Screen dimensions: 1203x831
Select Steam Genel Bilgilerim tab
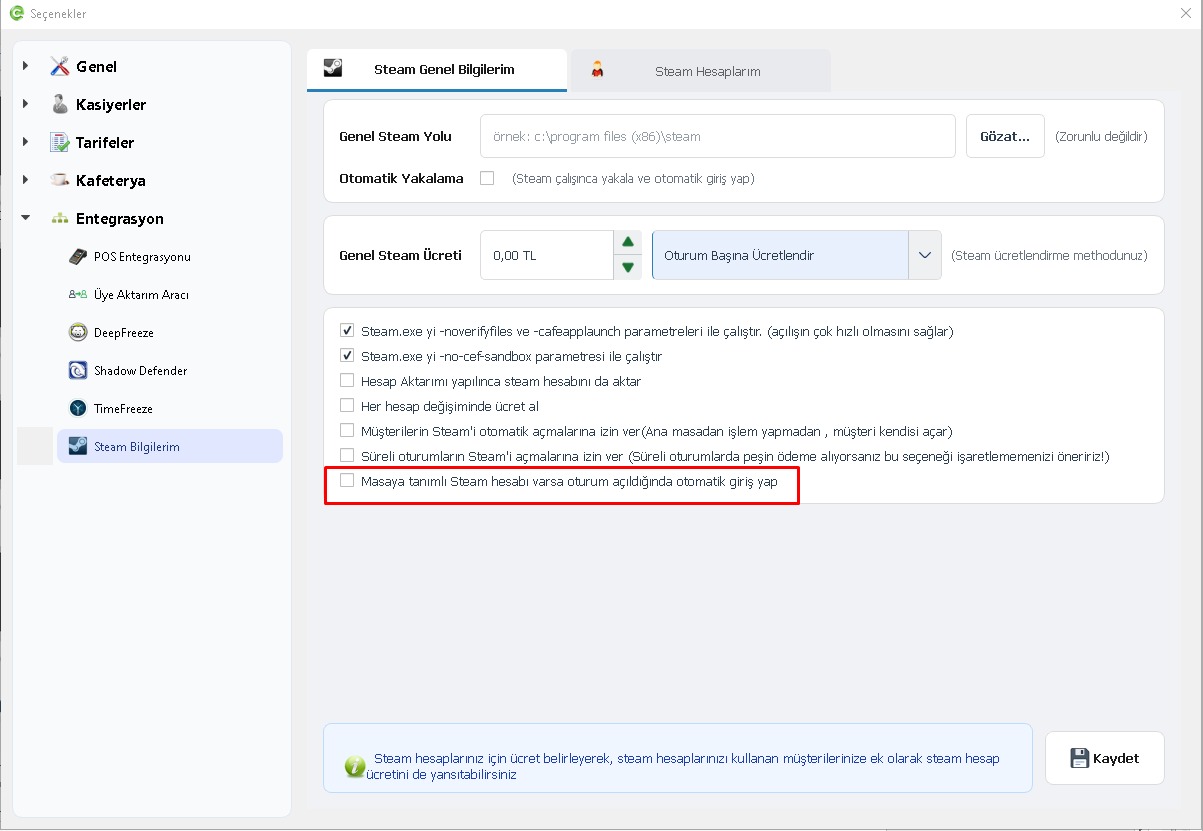(437, 70)
